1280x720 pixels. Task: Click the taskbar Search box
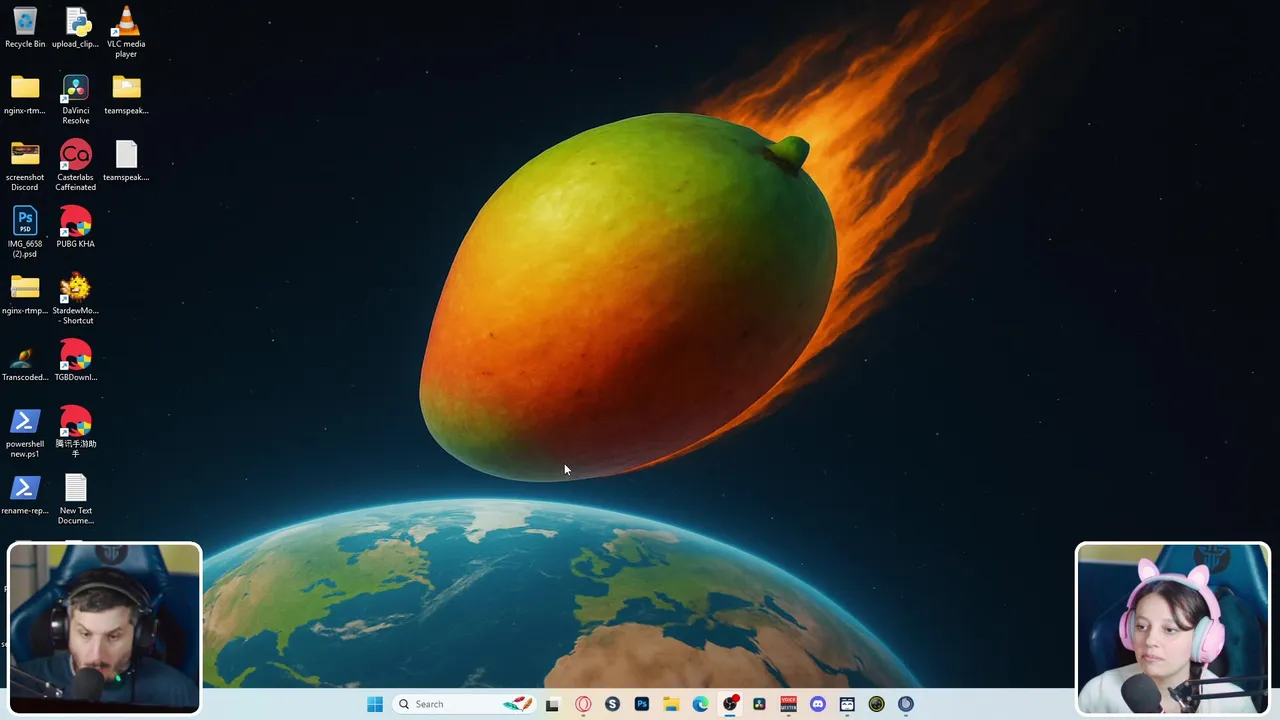tap(465, 704)
